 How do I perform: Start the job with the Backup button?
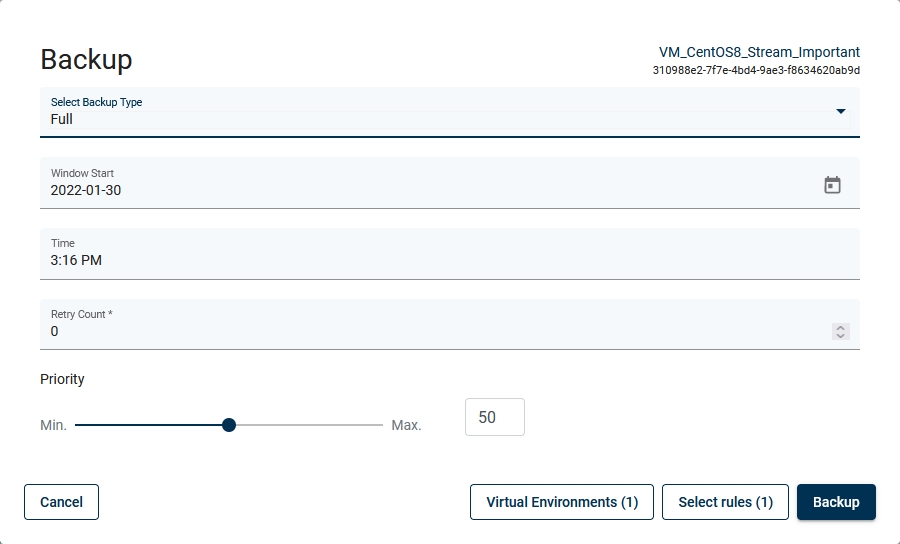pyautogui.click(x=836, y=502)
